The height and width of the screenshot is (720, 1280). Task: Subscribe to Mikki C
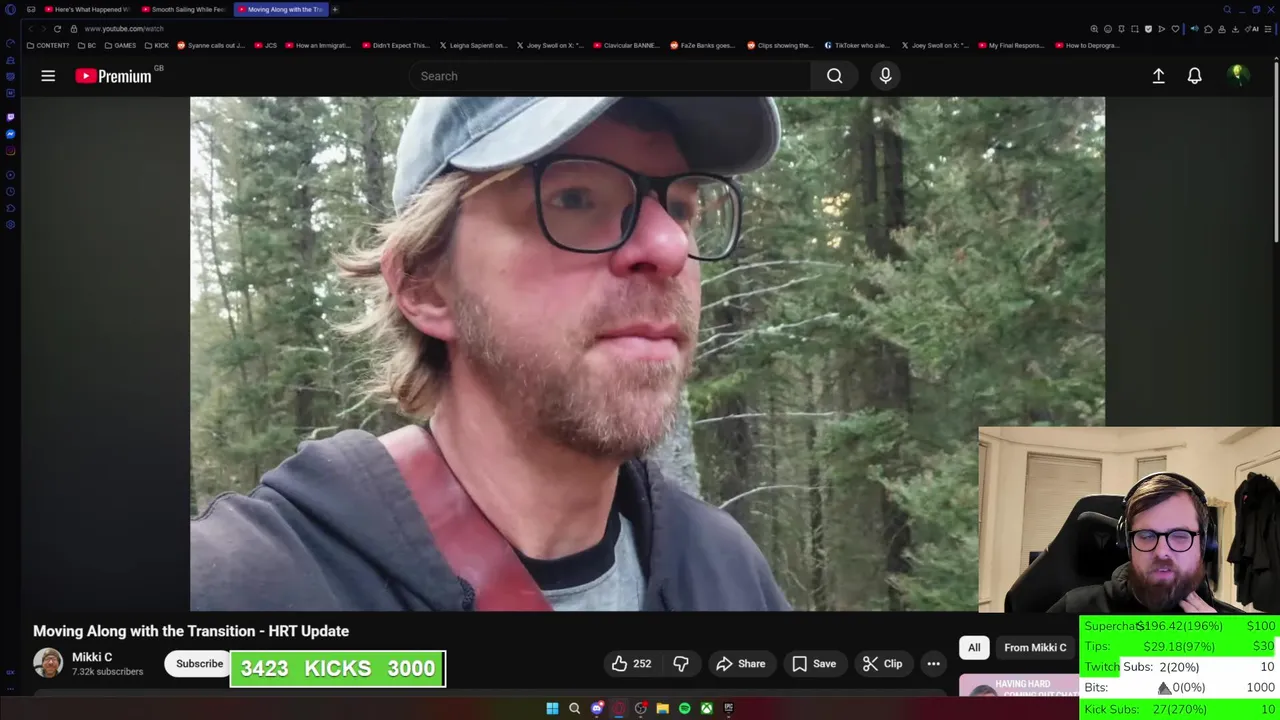point(199,664)
